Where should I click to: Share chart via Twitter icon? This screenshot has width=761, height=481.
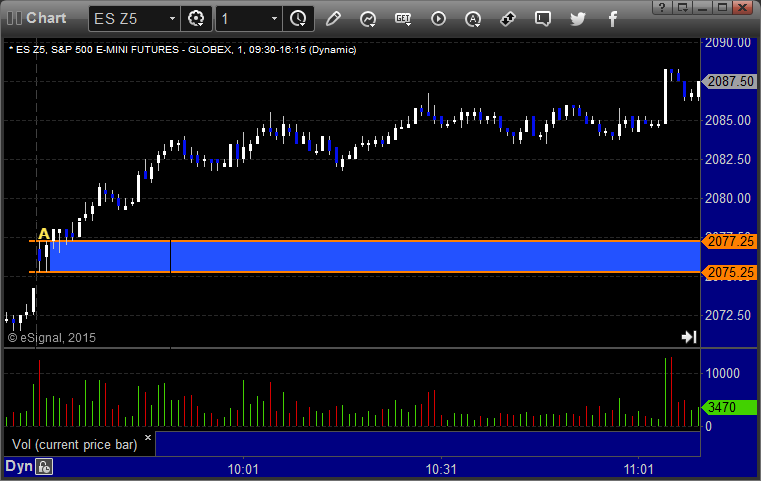(578, 19)
